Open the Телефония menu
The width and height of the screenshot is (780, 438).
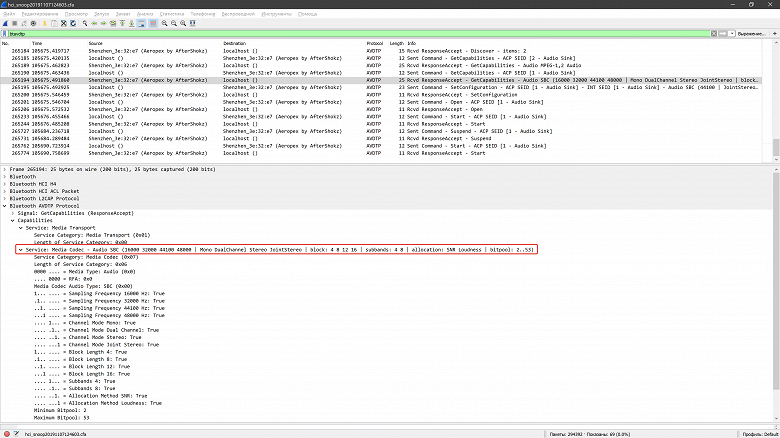coord(203,14)
